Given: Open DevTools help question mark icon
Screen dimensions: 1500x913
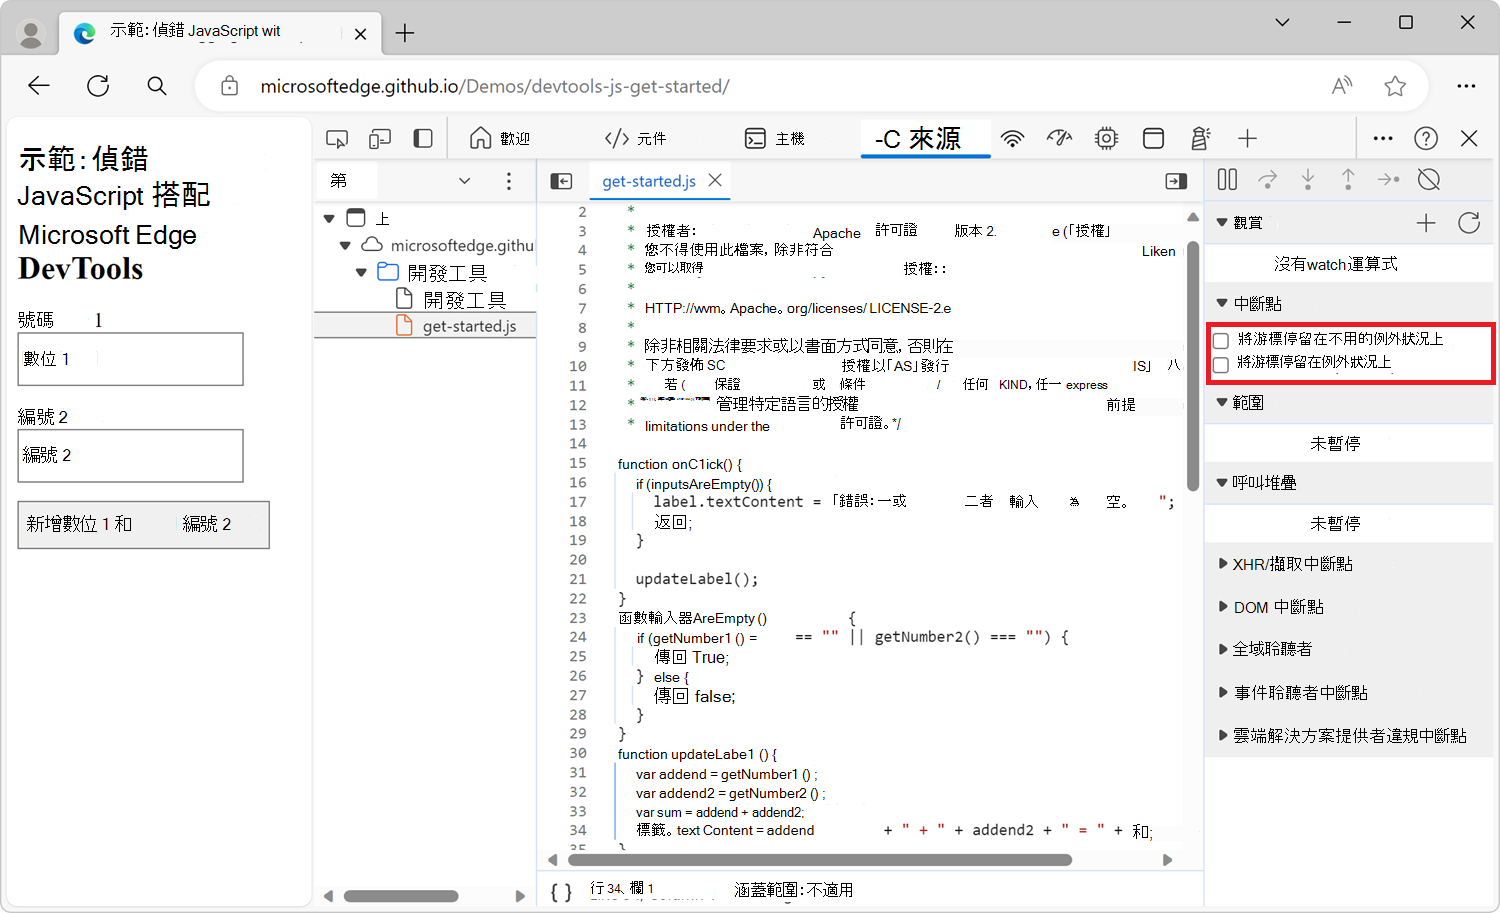Looking at the screenshot, I should (x=1426, y=138).
